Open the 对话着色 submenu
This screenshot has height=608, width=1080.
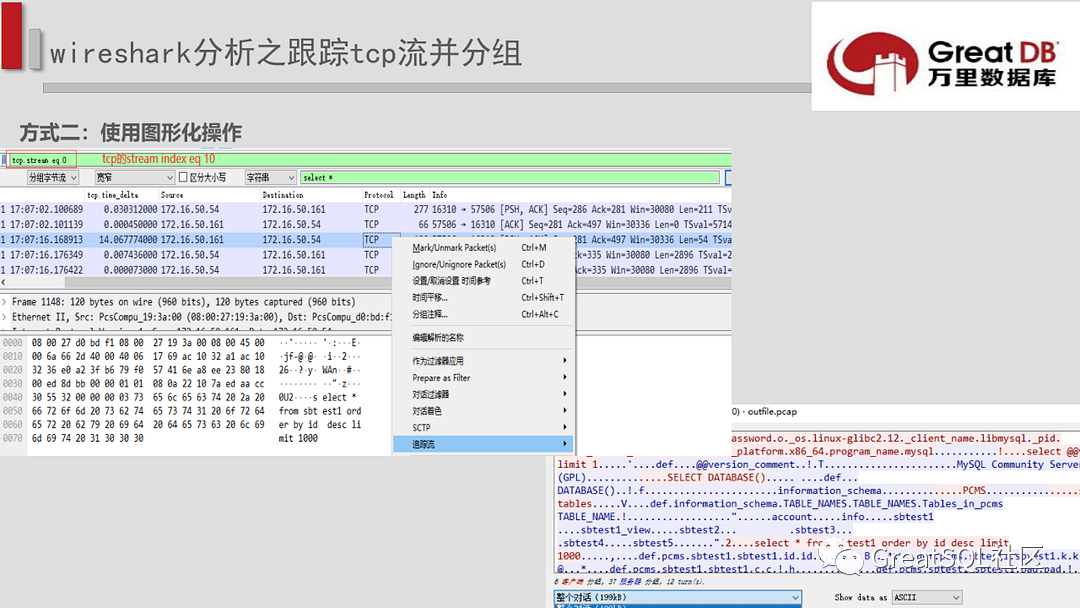pyautogui.click(x=483, y=410)
